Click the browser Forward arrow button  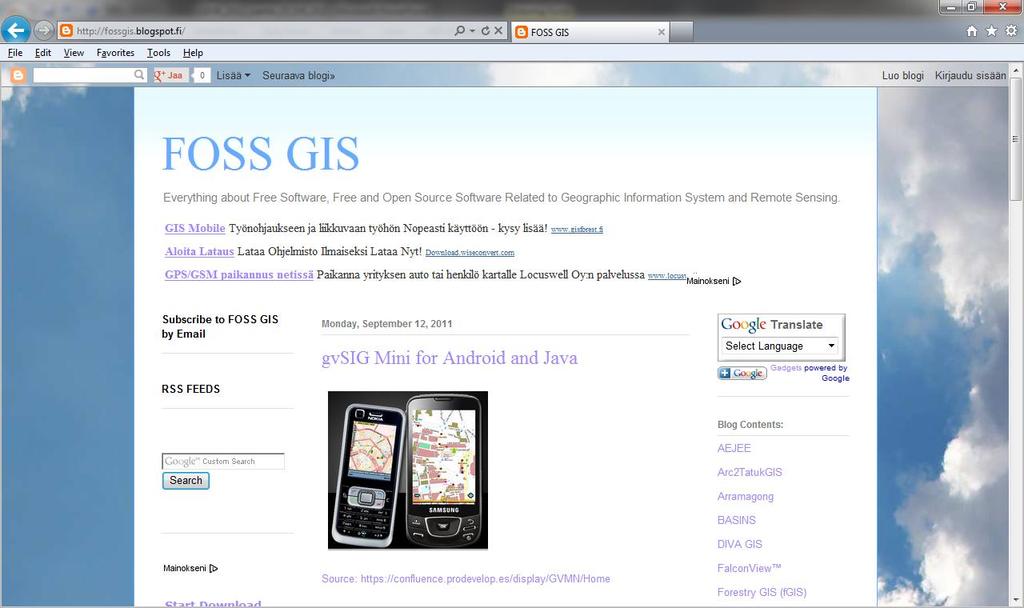[43, 30]
